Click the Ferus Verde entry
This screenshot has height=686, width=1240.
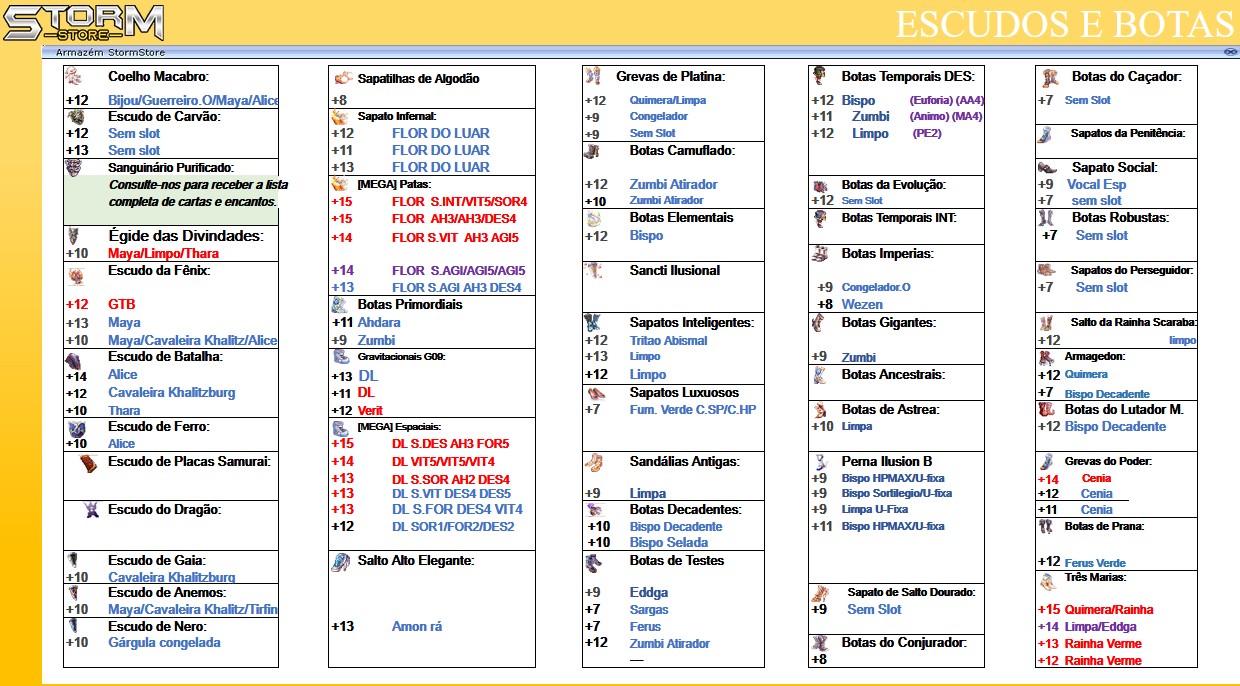(1095, 563)
